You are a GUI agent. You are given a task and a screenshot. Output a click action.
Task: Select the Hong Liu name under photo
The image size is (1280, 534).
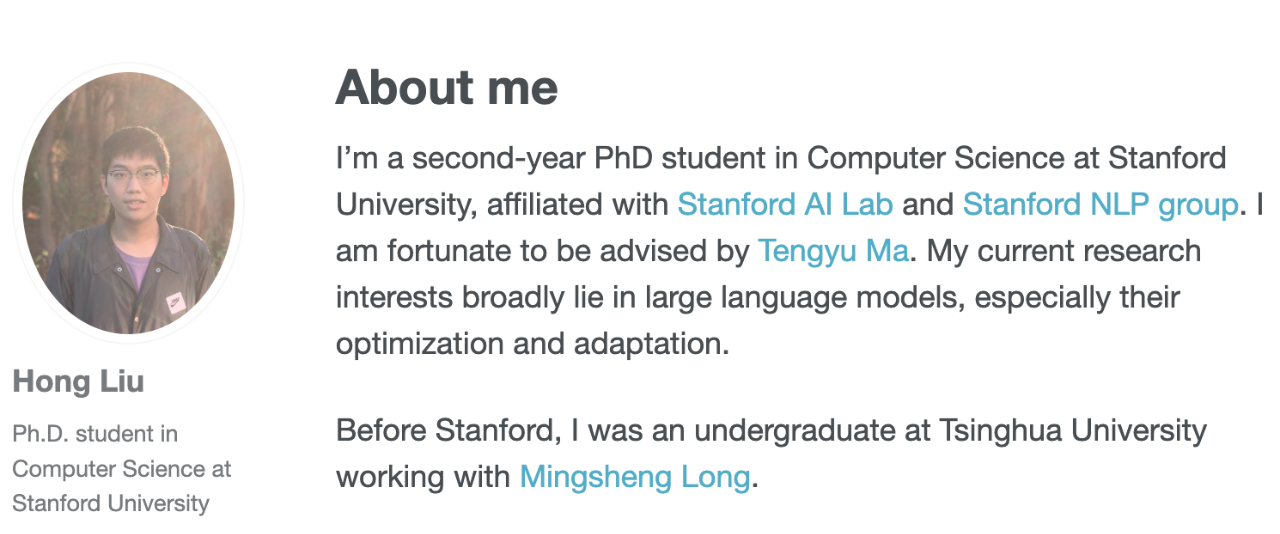78,381
